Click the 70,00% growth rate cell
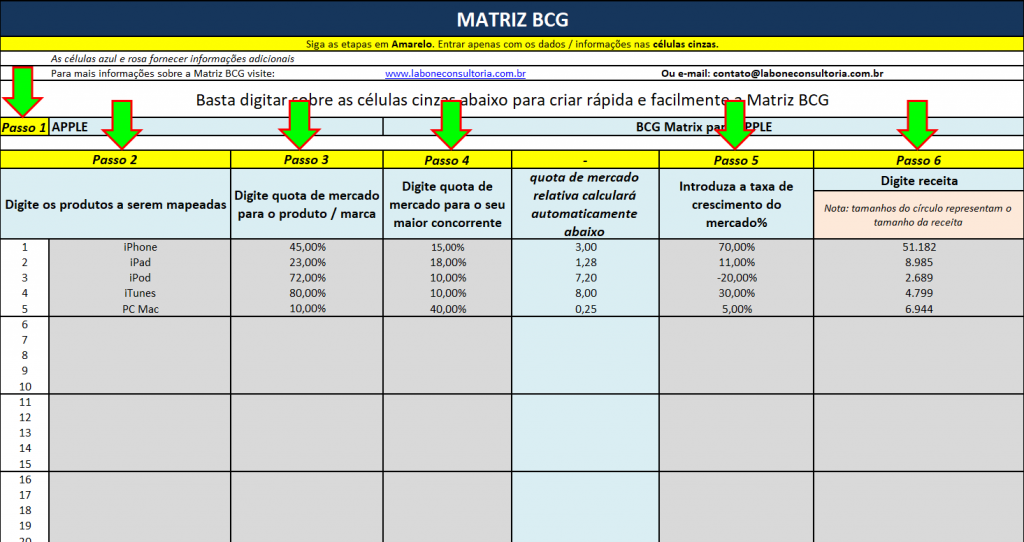Viewport: 1024px width, 542px height. (x=737, y=247)
